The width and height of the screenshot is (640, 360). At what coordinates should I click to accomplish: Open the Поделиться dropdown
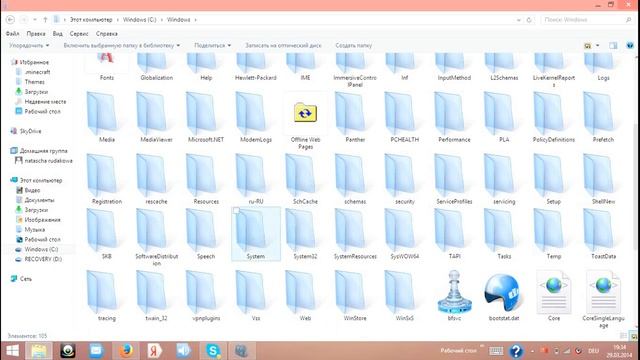pyautogui.click(x=212, y=45)
